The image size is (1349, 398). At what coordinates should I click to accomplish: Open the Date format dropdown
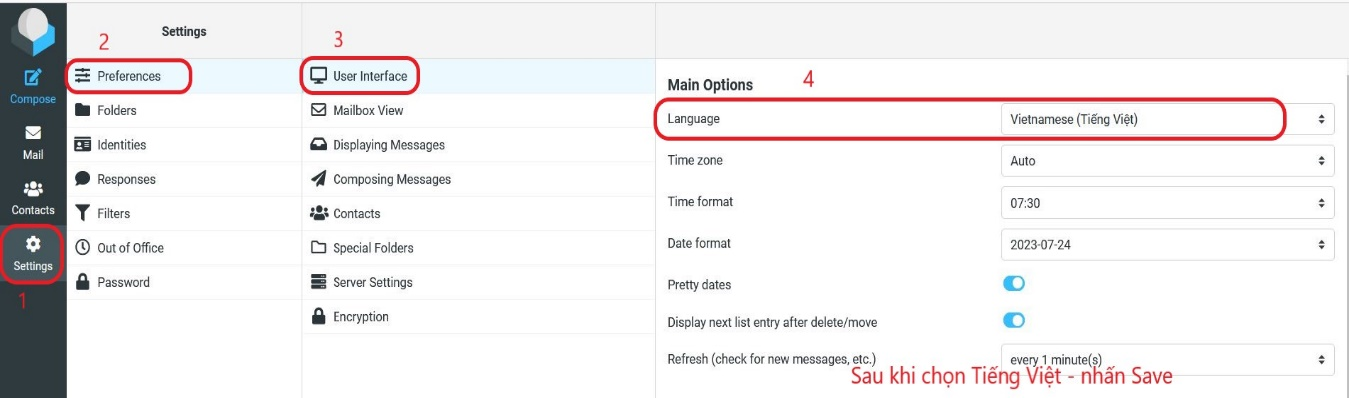(x=1167, y=243)
